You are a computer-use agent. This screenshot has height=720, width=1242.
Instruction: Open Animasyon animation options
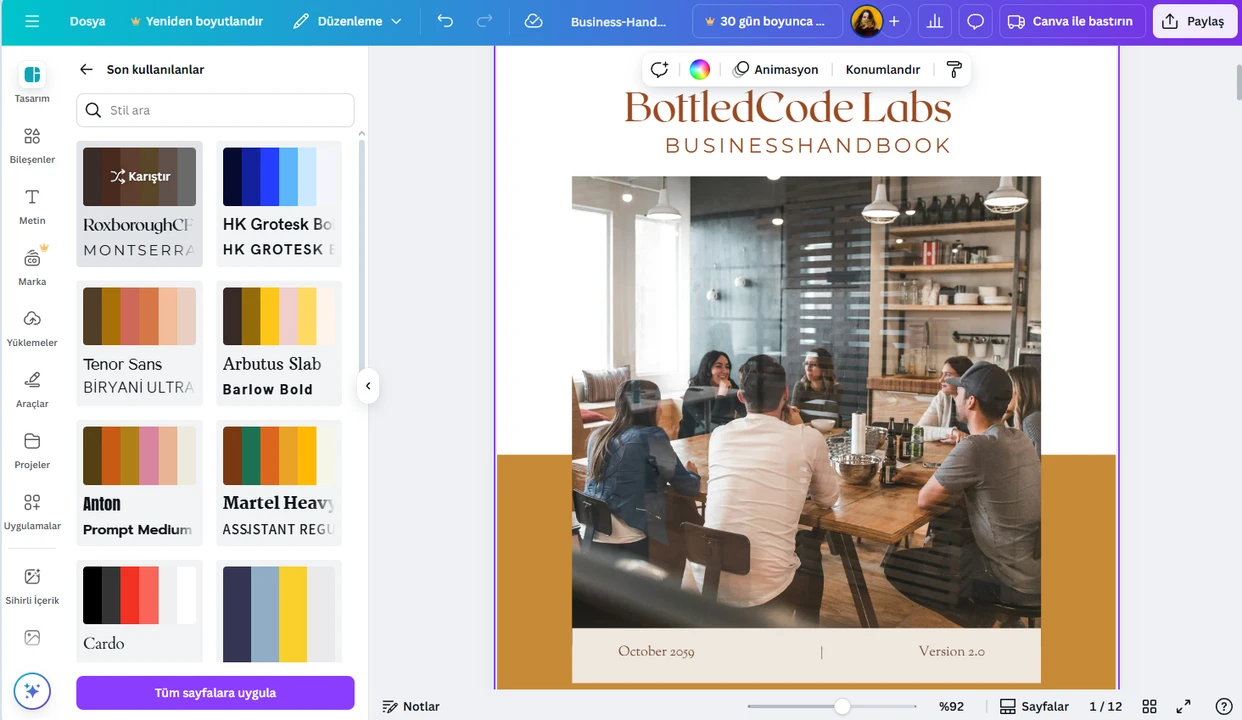pos(776,70)
